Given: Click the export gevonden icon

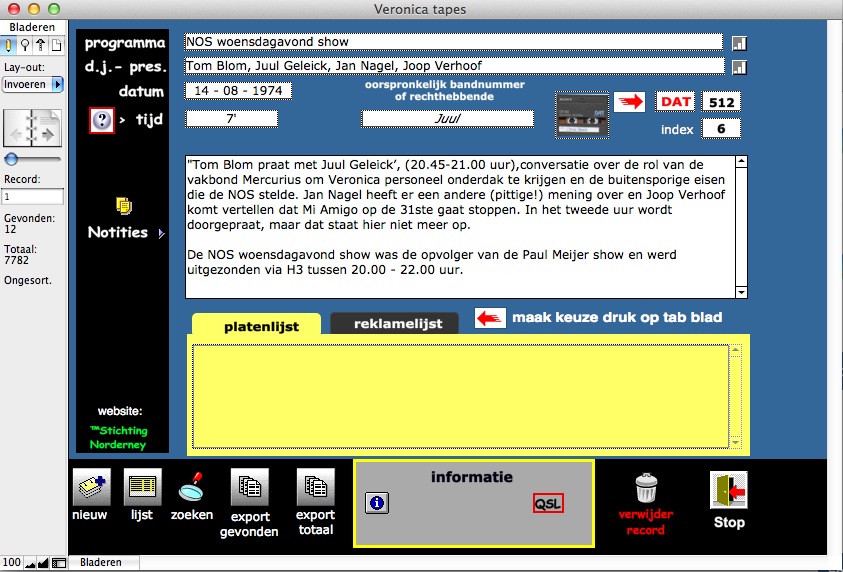Looking at the screenshot, I should click(249, 488).
